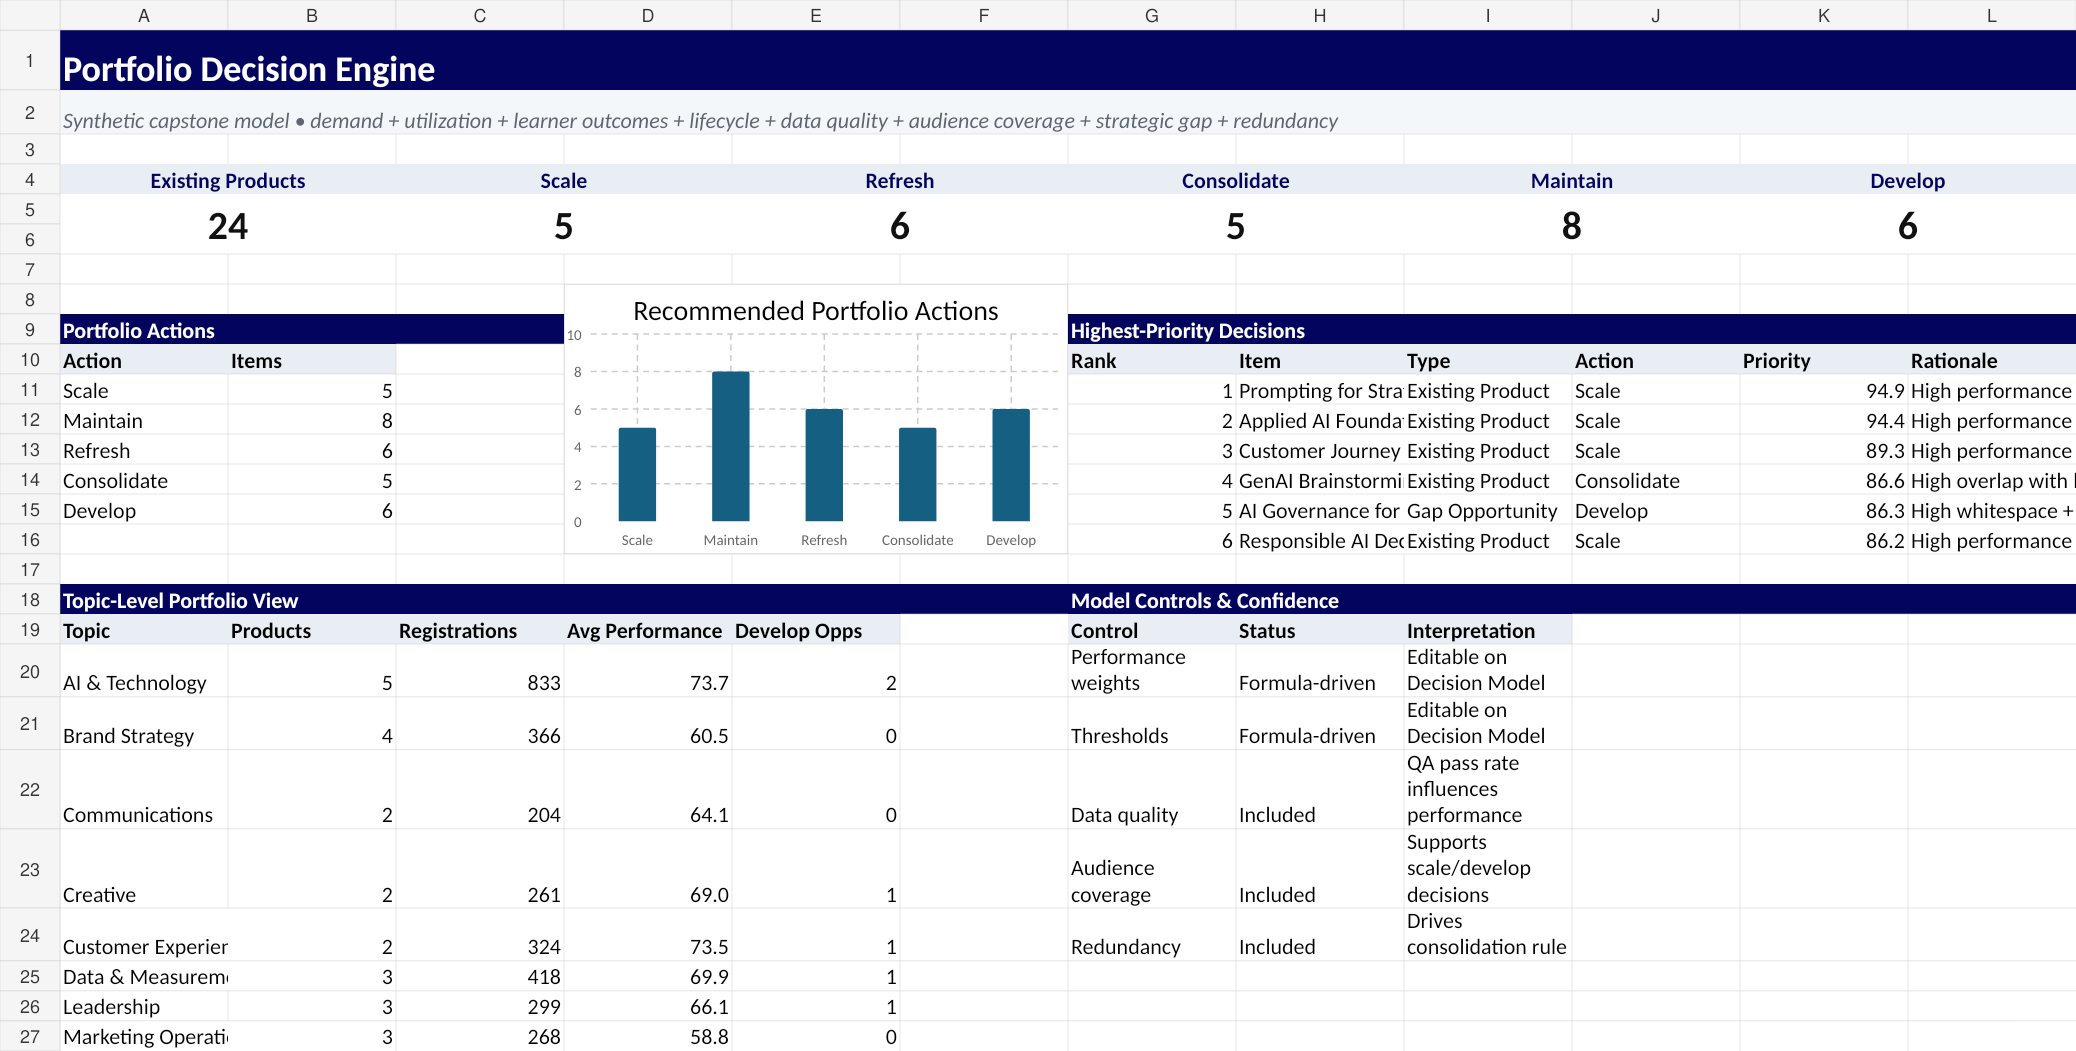The image size is (2076, 1051).
Task: Select the 'Model Controls & Confidence' header
Action: (1572, 600)
